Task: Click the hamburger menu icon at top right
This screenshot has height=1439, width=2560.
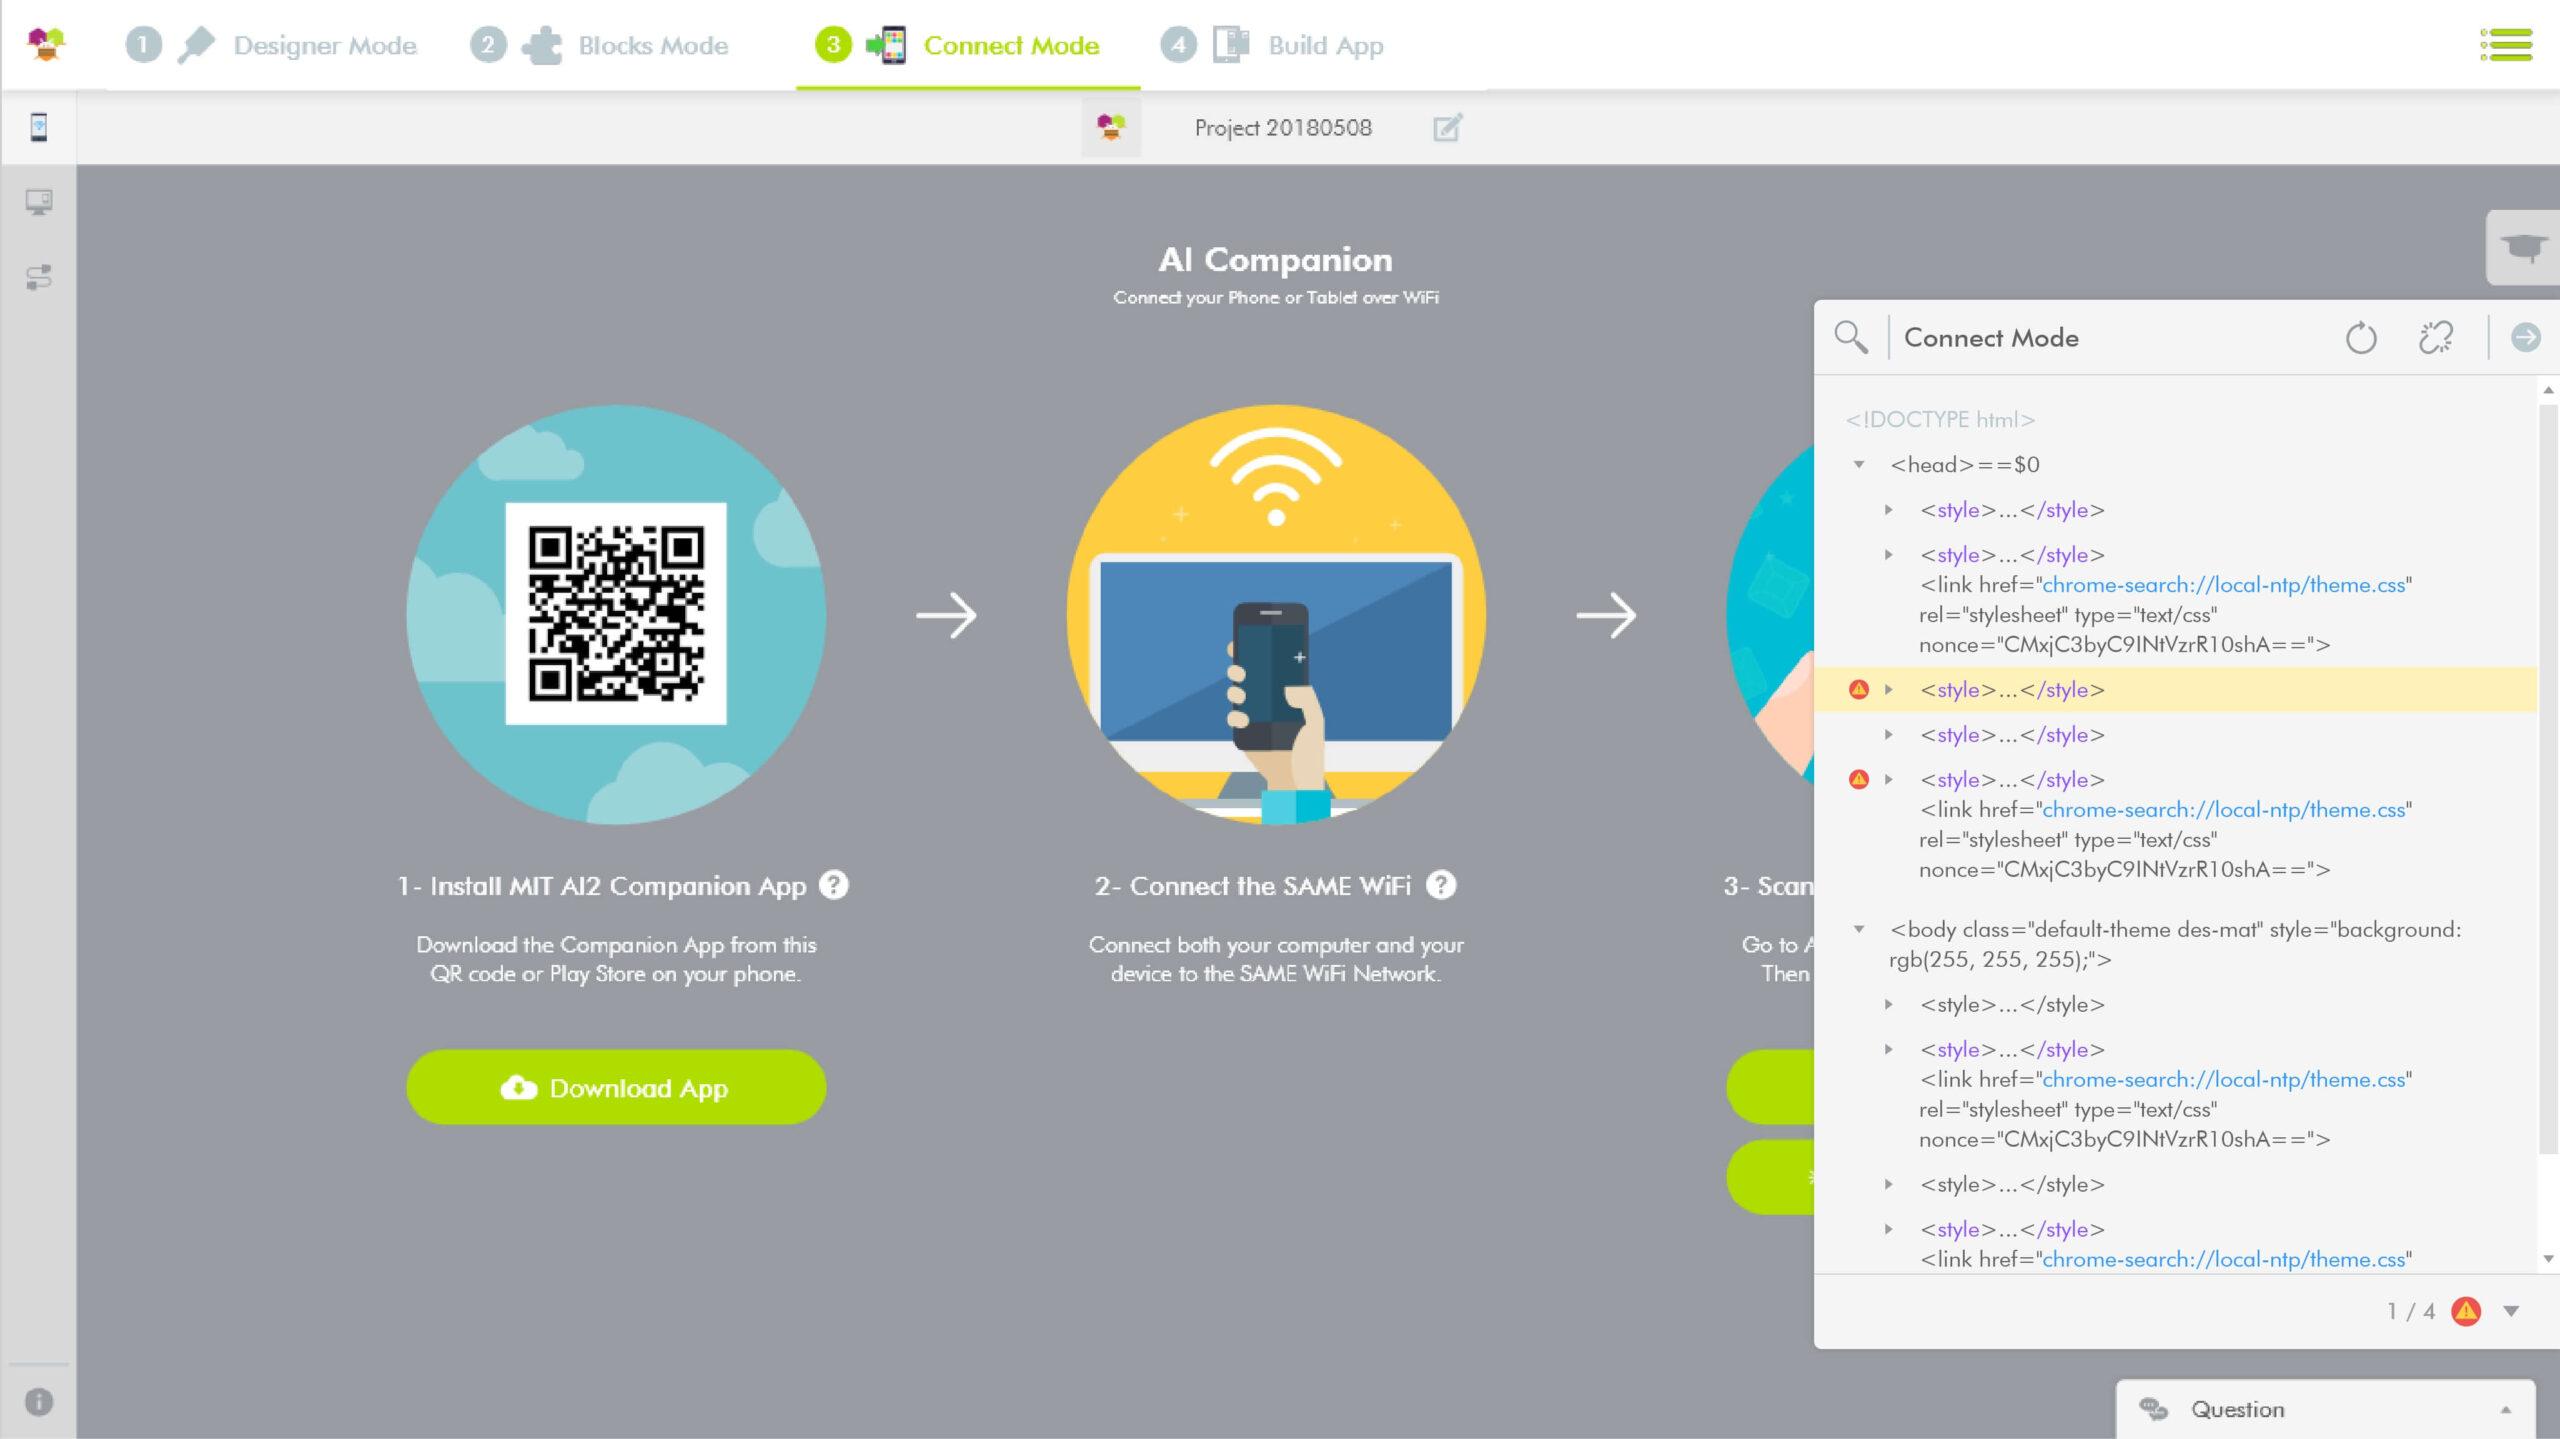Action: tap(2506, 45)
